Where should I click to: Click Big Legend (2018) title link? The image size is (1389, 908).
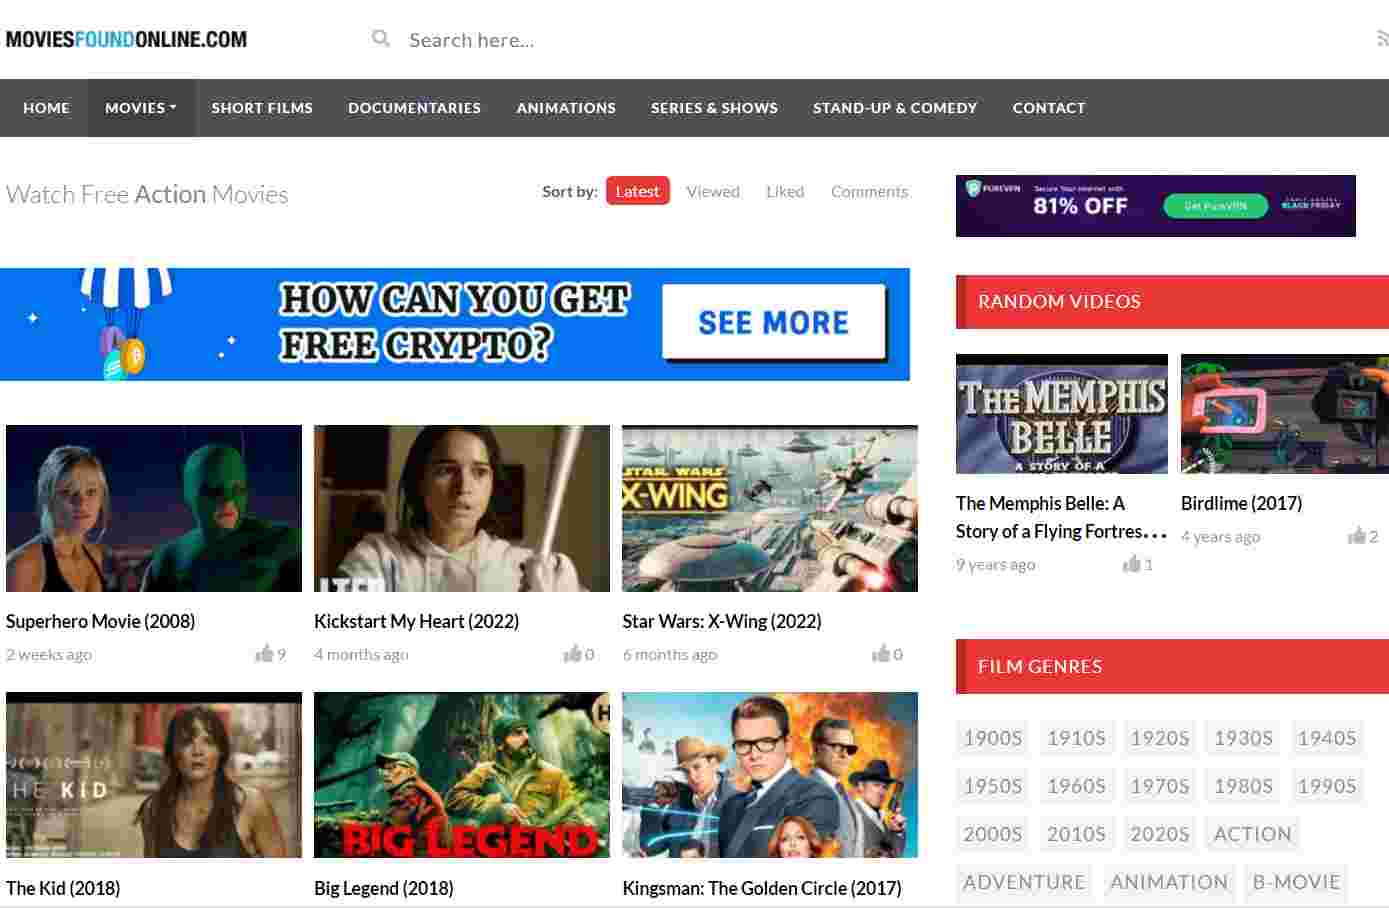[384, 888]
